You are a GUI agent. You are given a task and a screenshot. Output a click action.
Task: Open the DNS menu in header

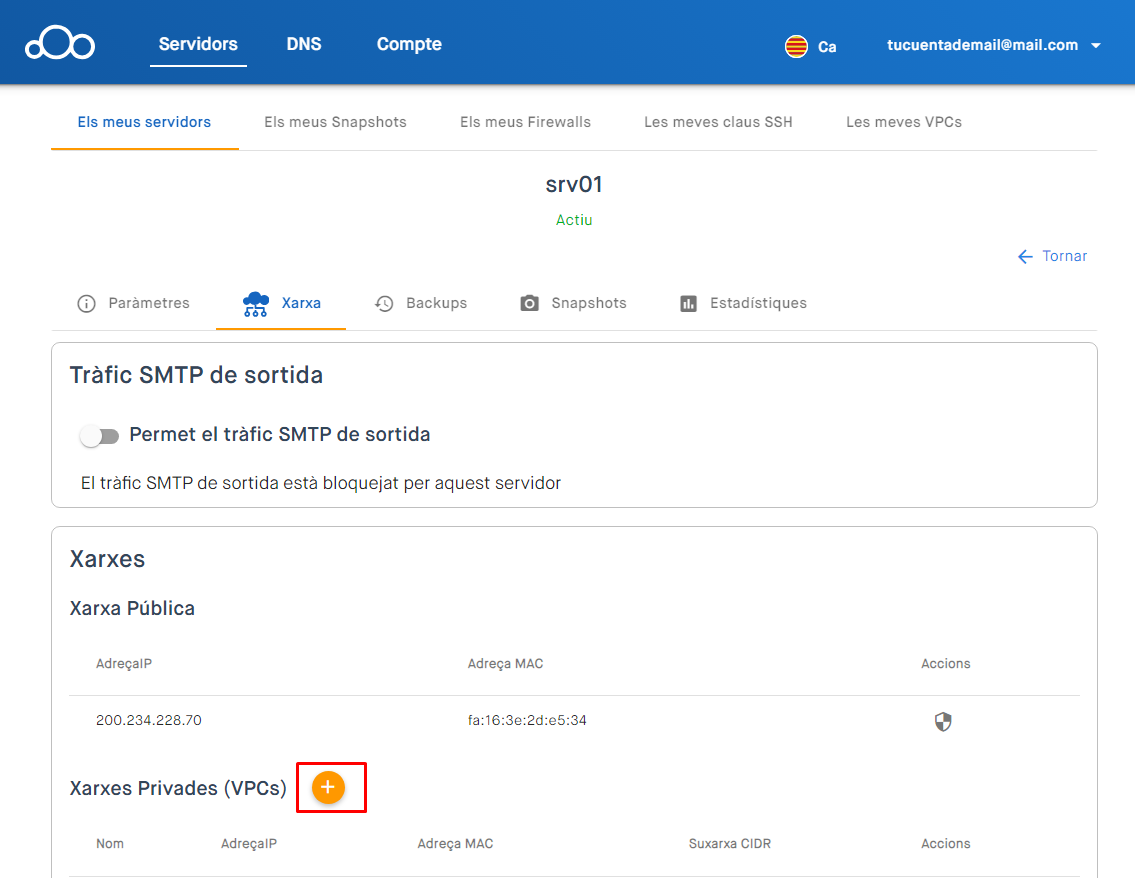[304, 44]
